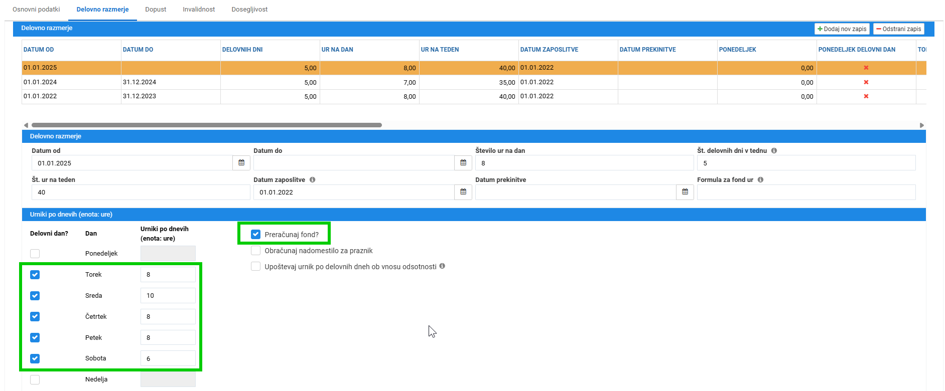Click Odstrani zapis button
This screenshot has width=945, height=391.
(899, 29)
